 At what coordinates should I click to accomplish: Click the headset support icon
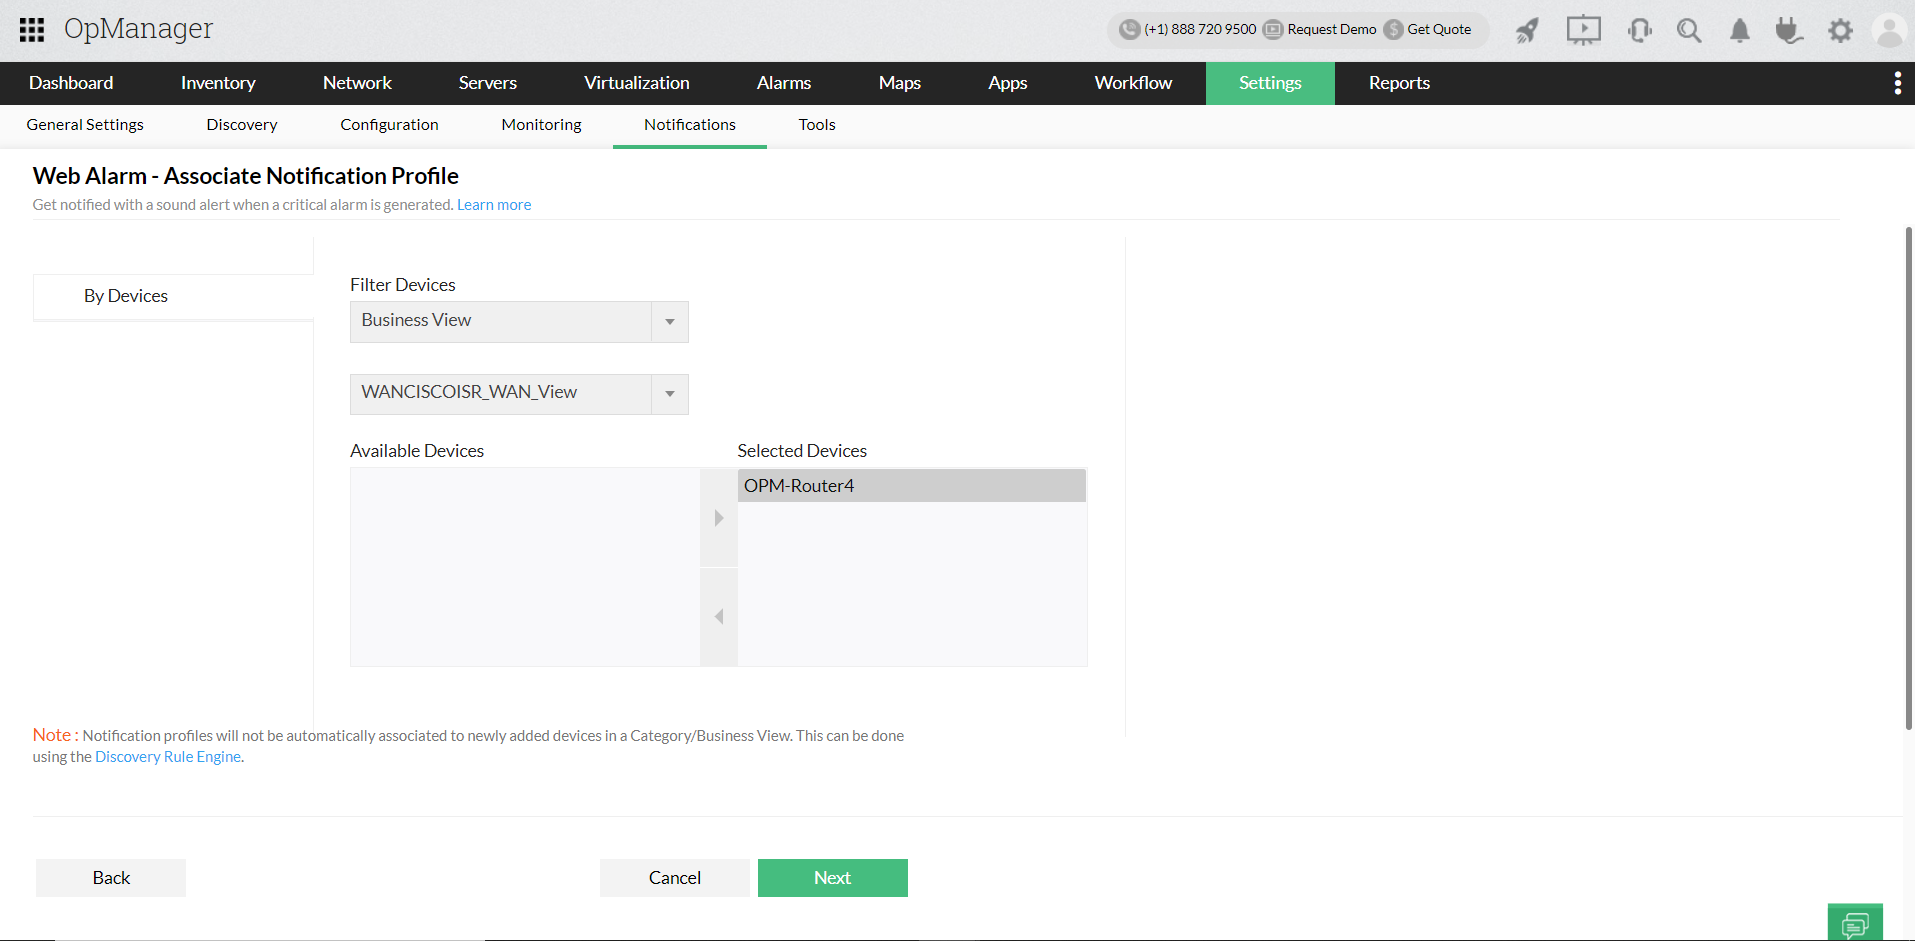tap(1639, 30)
